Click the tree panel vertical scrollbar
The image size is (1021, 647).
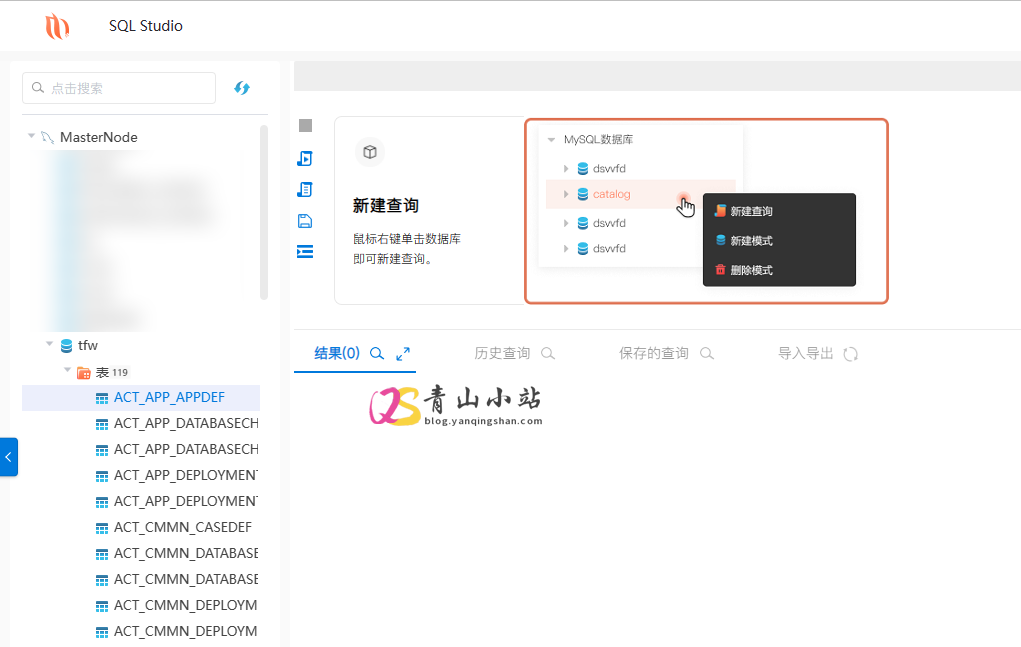(x=264, y=212)
